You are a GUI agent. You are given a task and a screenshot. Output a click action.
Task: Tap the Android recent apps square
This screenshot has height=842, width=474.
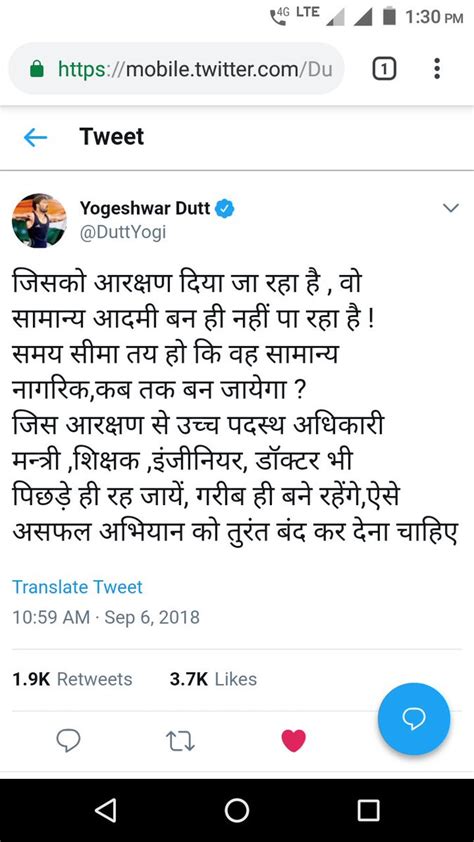tap(368, 810)
